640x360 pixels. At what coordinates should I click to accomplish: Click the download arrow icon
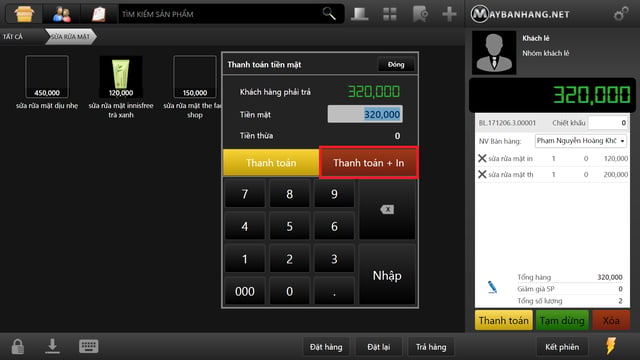(x=52, y=346)
